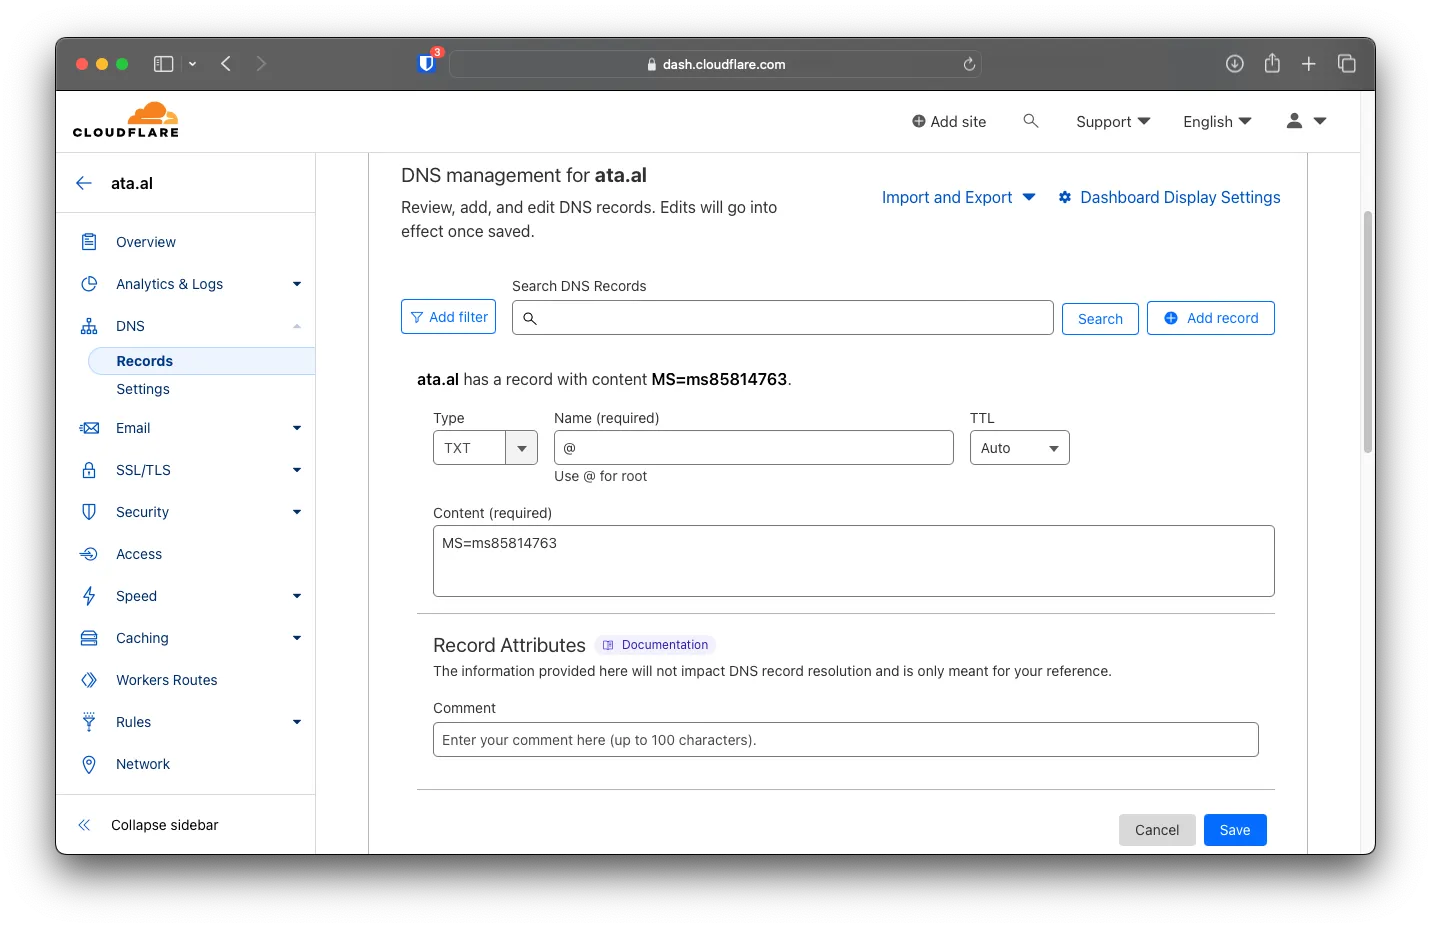Click the Email envelope icon
Screen dimensions: 1431x928
coord(89,428)
